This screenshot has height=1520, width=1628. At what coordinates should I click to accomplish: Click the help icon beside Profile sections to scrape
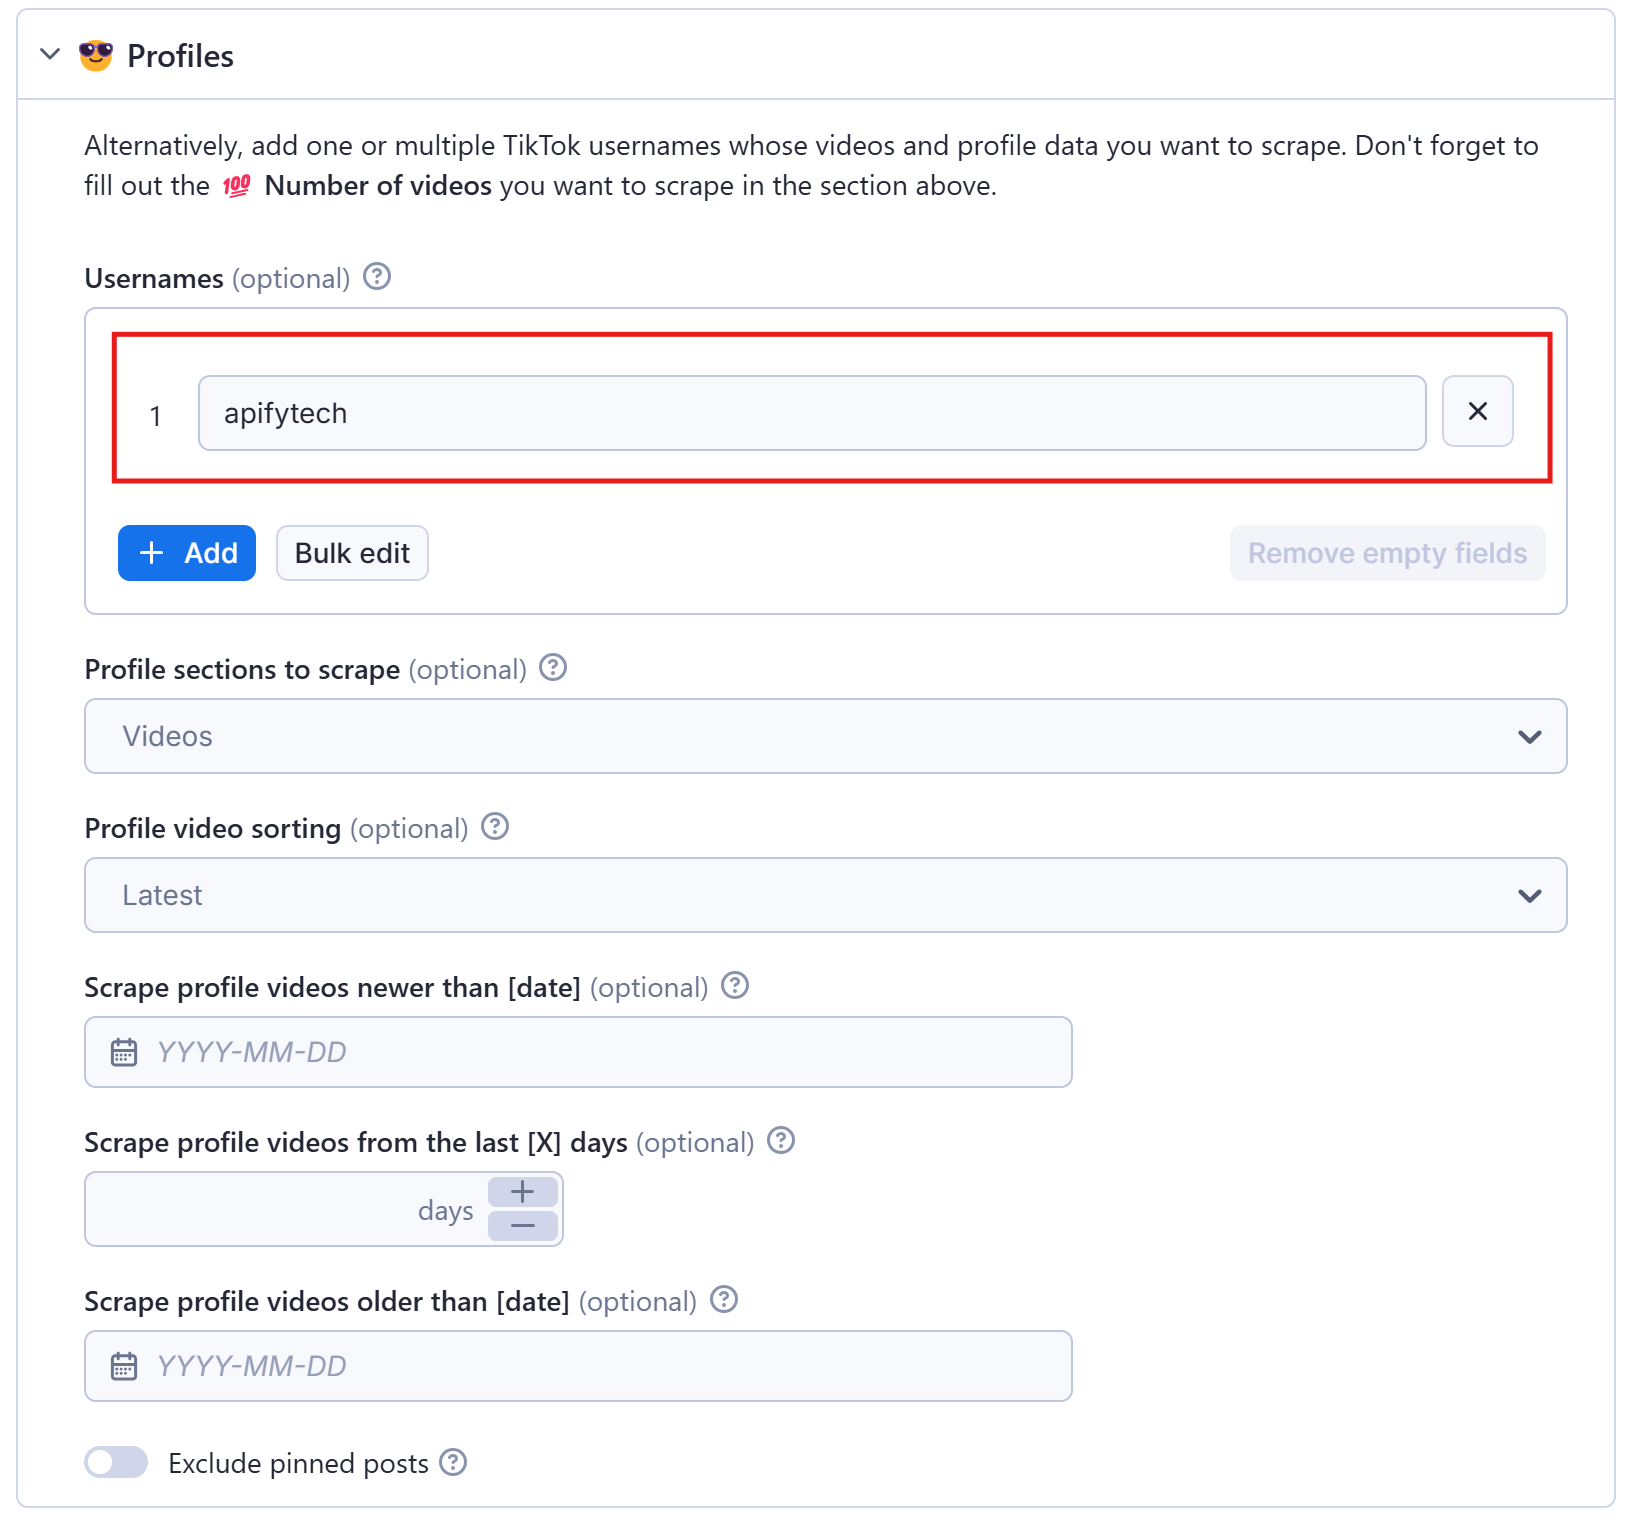552,668
